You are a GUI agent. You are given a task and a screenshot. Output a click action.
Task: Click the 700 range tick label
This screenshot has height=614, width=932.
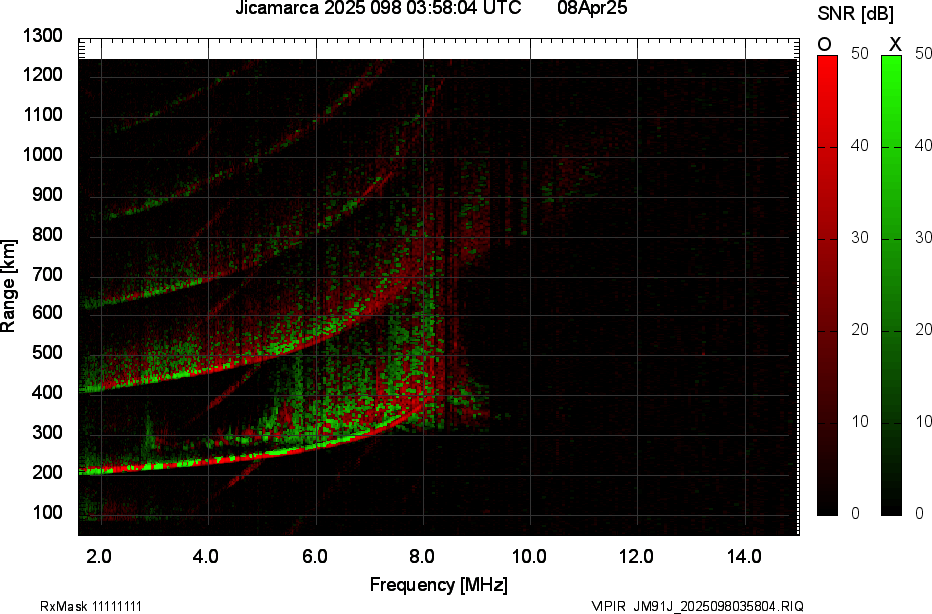47,274
